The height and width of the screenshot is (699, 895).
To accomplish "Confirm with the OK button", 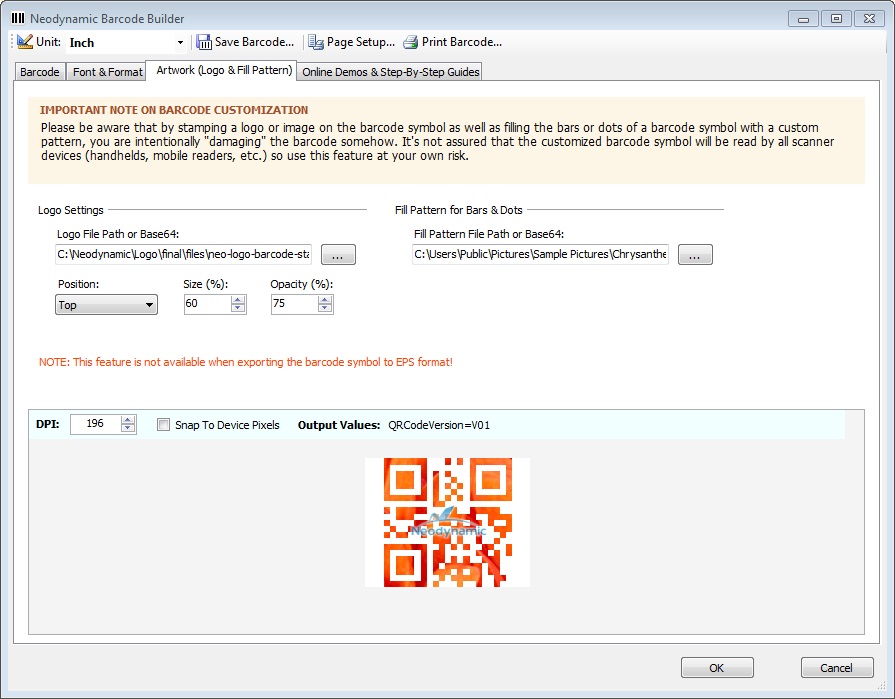I will tap(717, 668).
